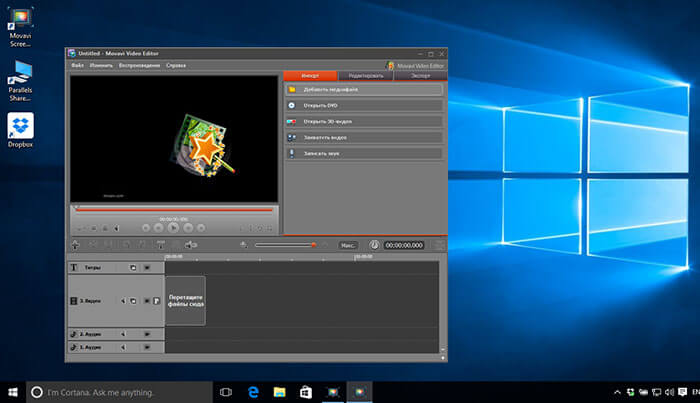
Task: Click the red player seek bar
Action: click(174, 209)
